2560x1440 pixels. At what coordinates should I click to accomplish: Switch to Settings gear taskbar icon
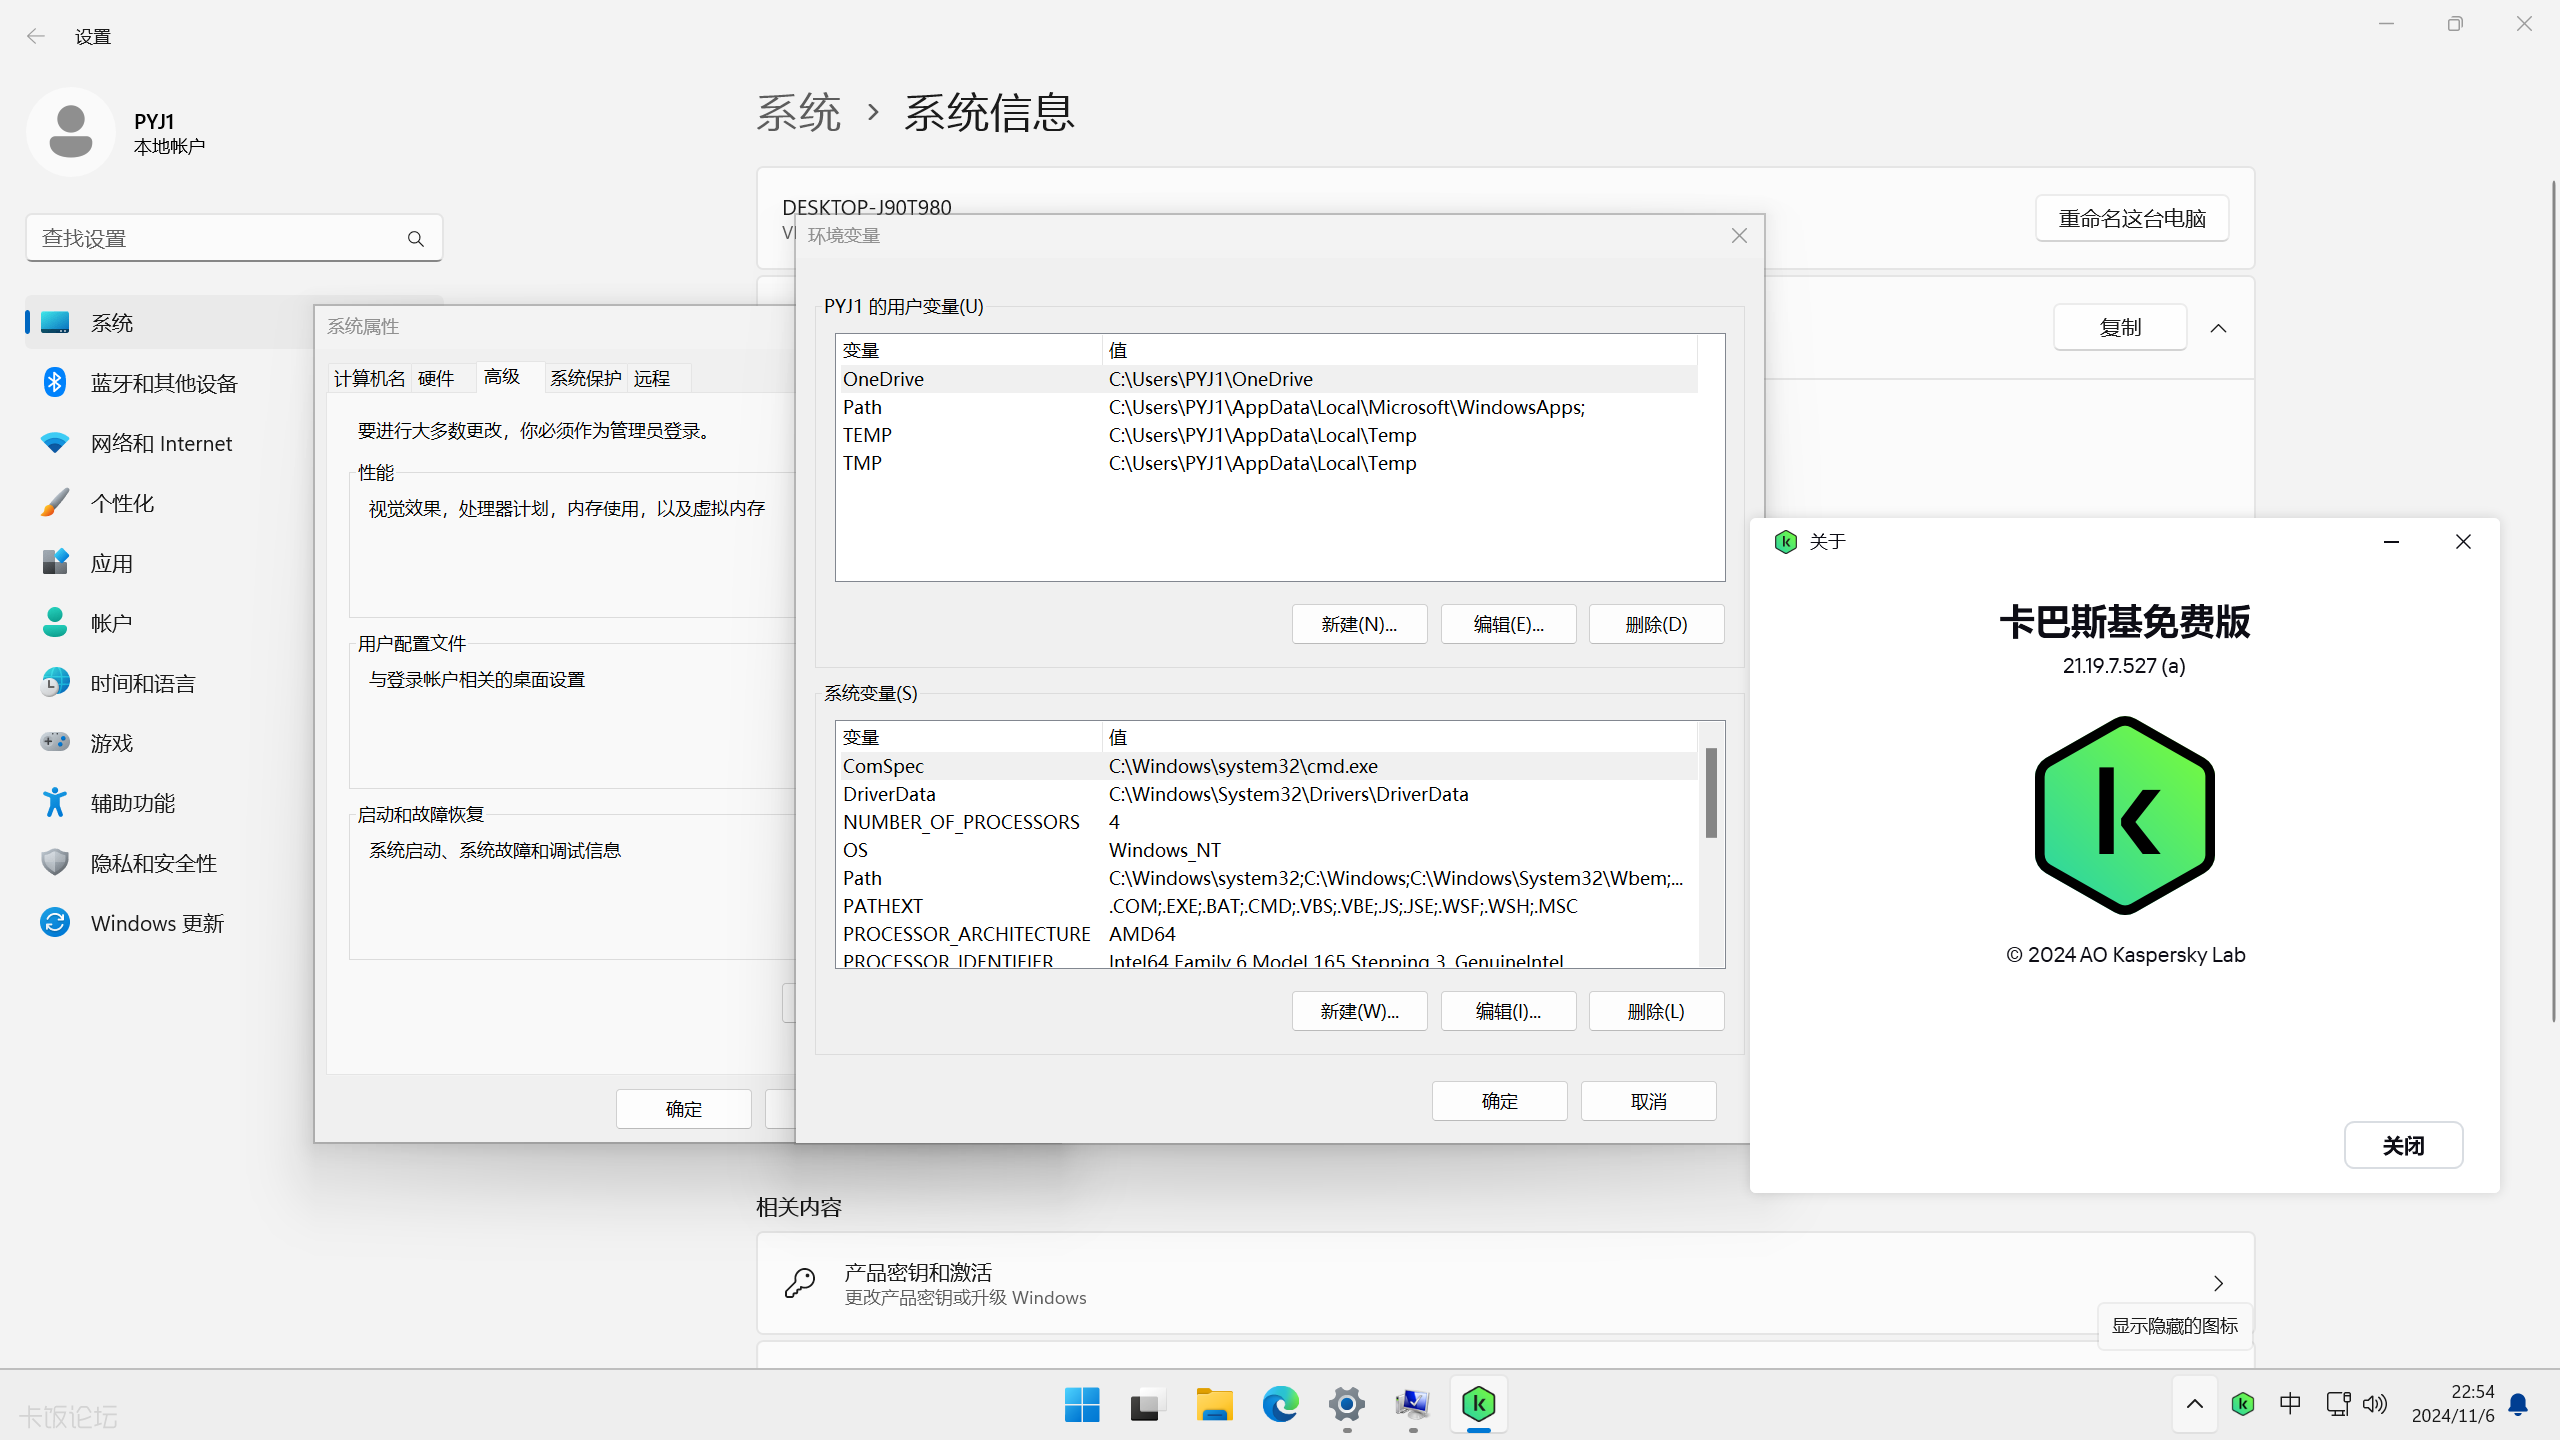click(1347, 1405)
